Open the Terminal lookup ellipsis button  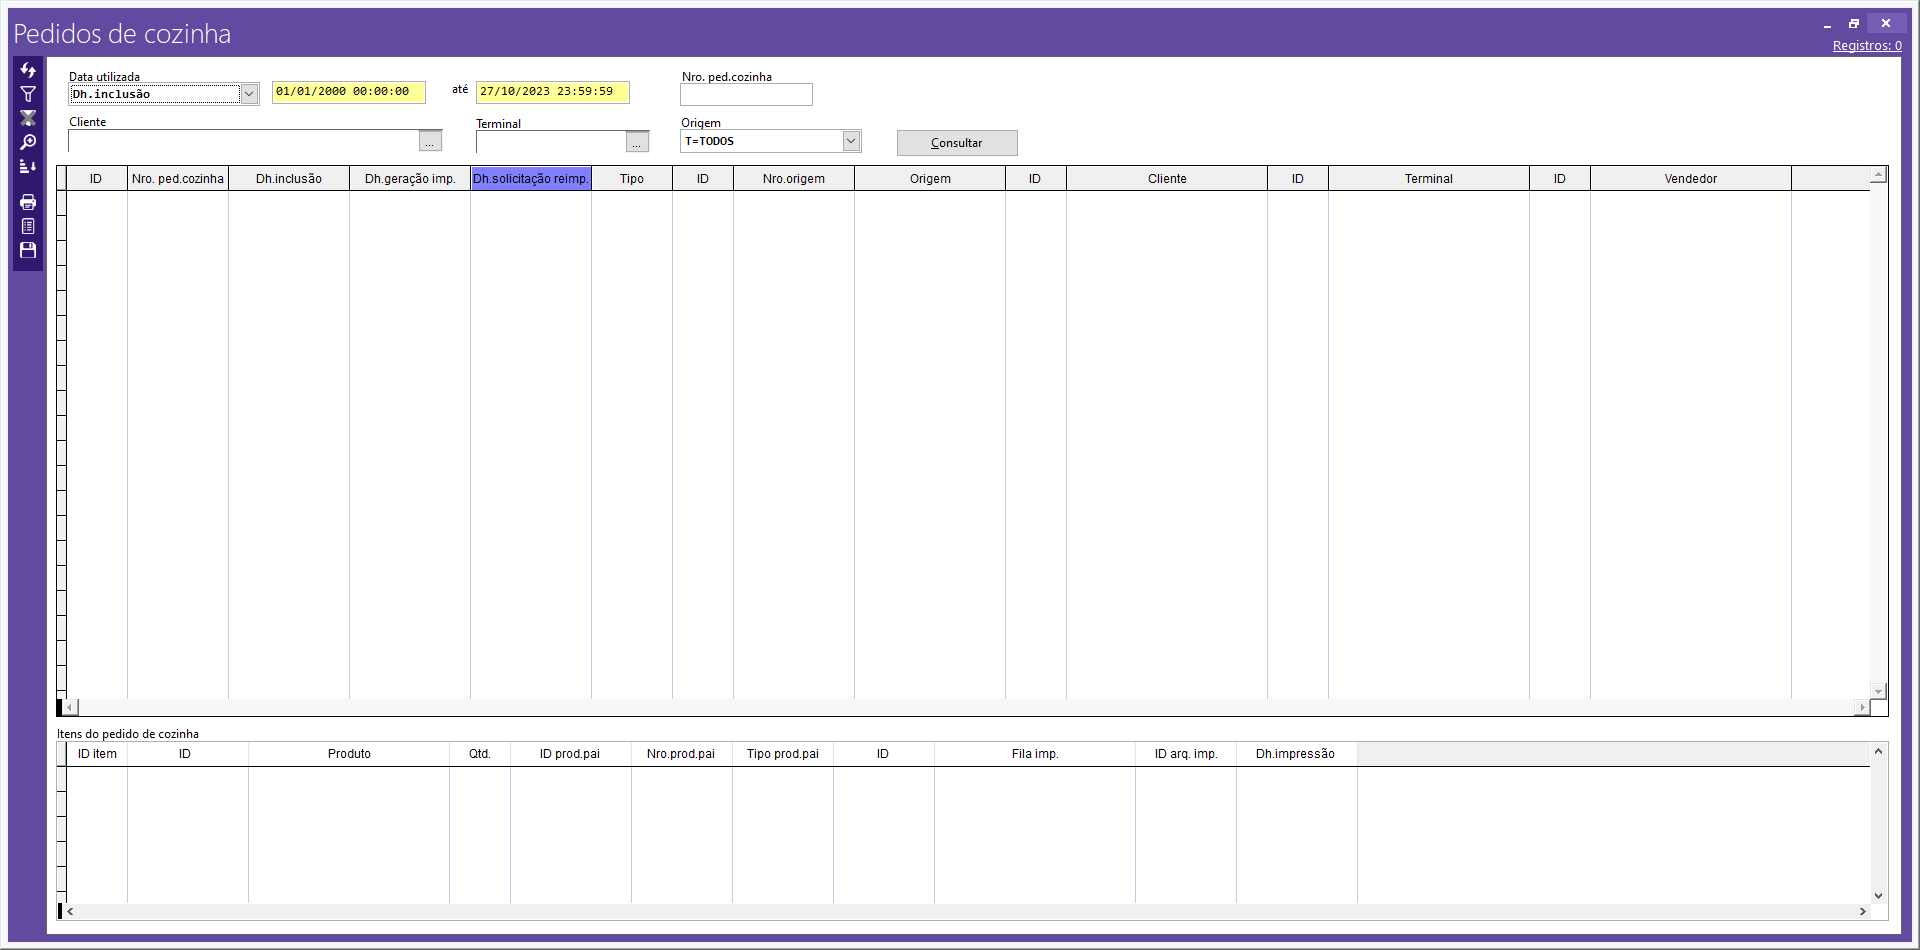point(637,142)
